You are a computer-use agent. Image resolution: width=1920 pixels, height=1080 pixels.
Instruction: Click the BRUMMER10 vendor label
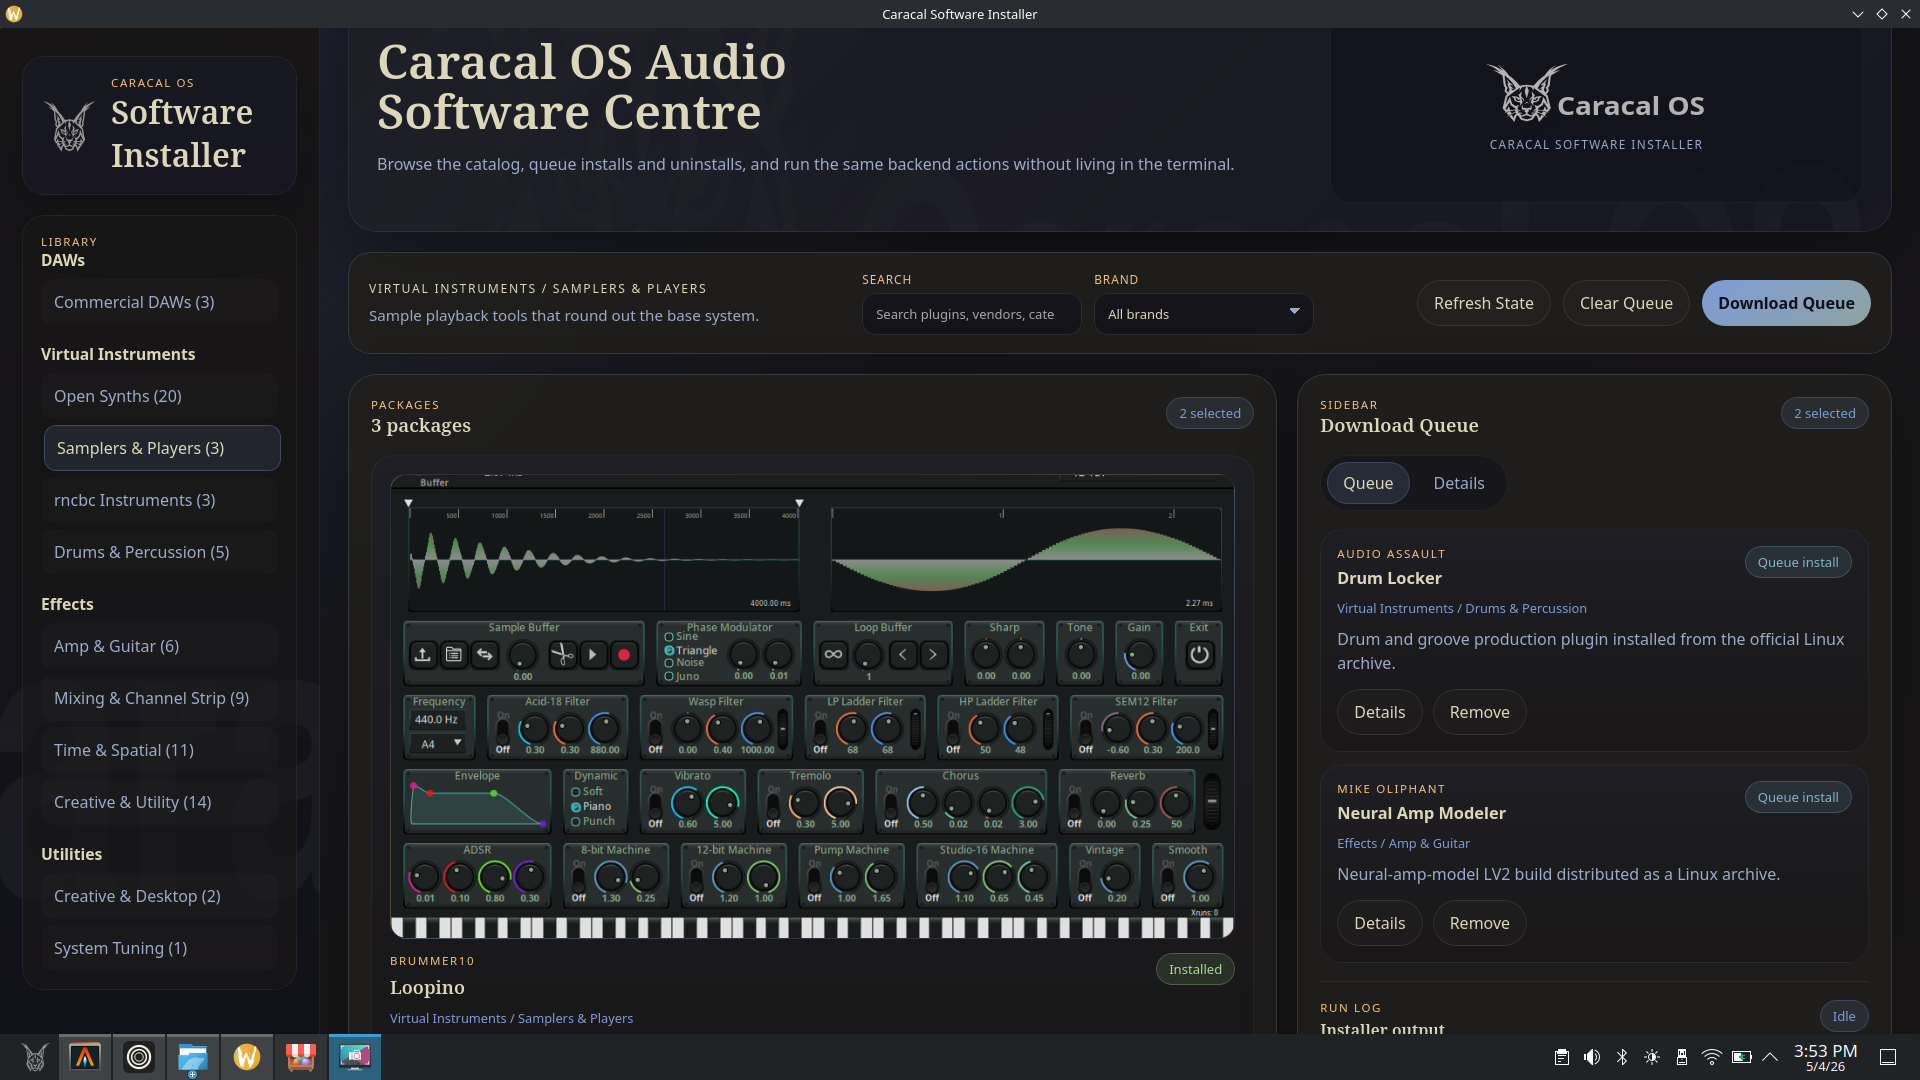click(432, 961)
